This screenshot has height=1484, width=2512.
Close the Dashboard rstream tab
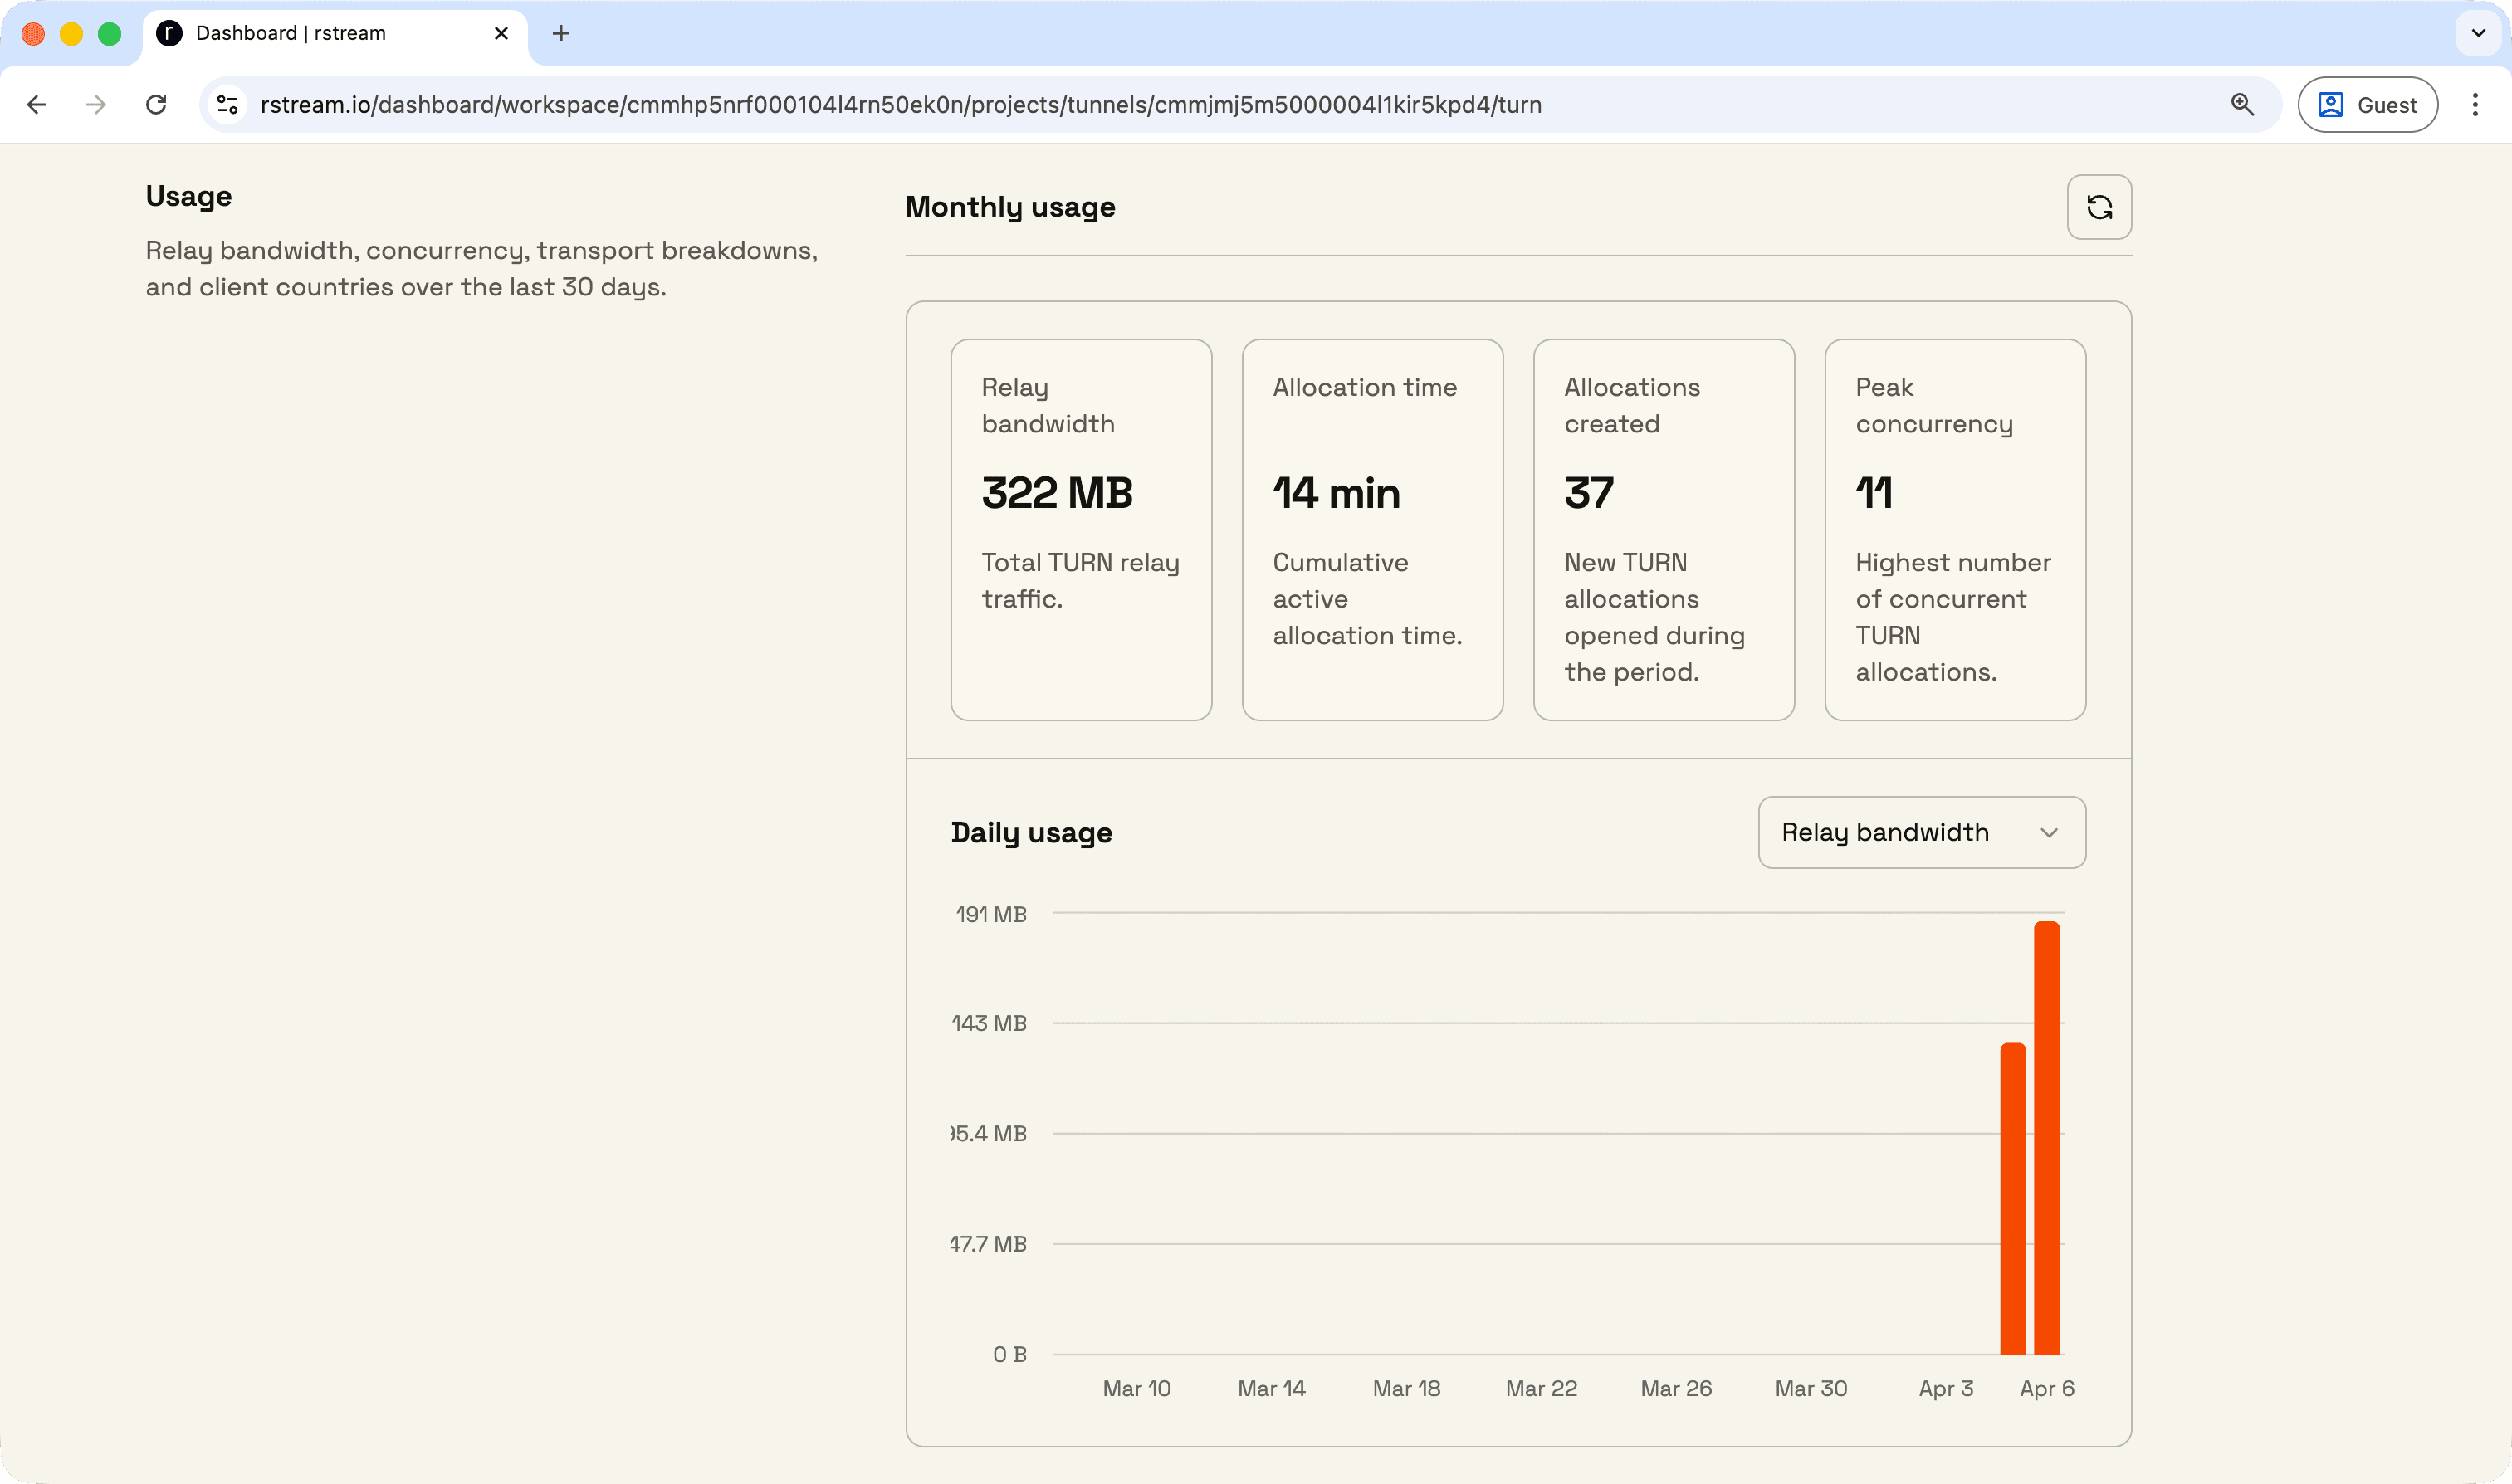click(x=501, y=34)
